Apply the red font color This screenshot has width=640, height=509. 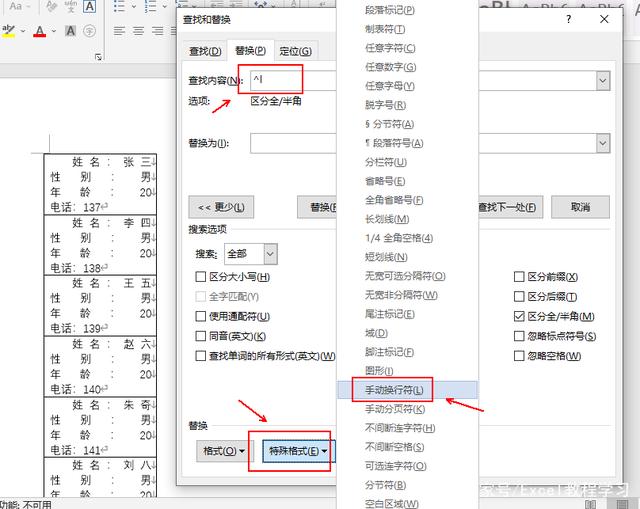[x=40, y=31]
